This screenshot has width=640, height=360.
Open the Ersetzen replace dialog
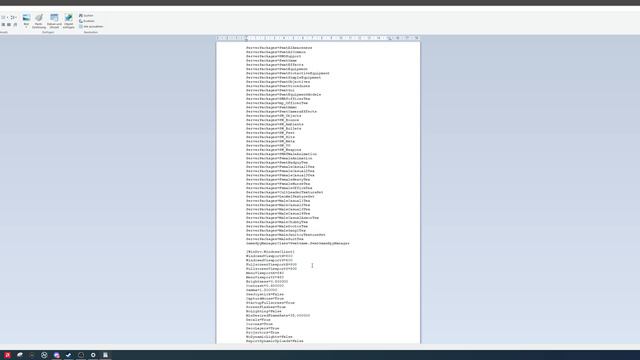point(87,21)
